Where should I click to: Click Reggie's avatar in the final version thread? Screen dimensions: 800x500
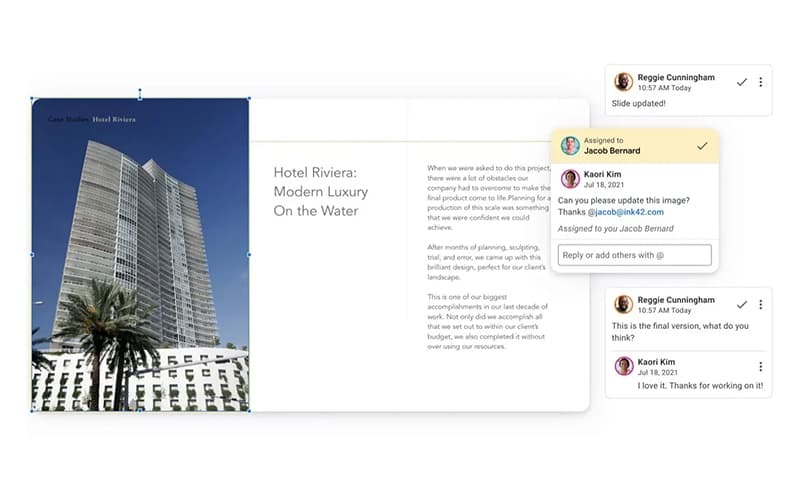pos(623,304)
